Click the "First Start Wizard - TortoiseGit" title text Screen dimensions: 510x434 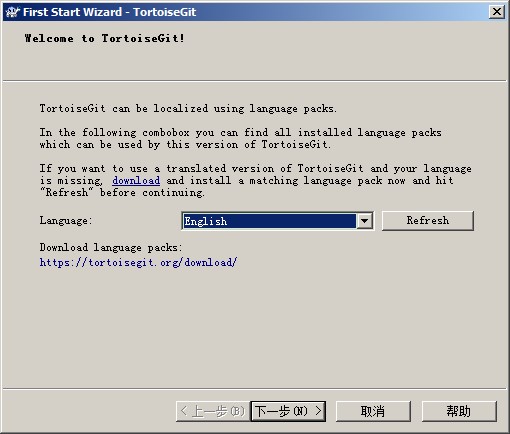pyautogui.click(x=109, y=12)
